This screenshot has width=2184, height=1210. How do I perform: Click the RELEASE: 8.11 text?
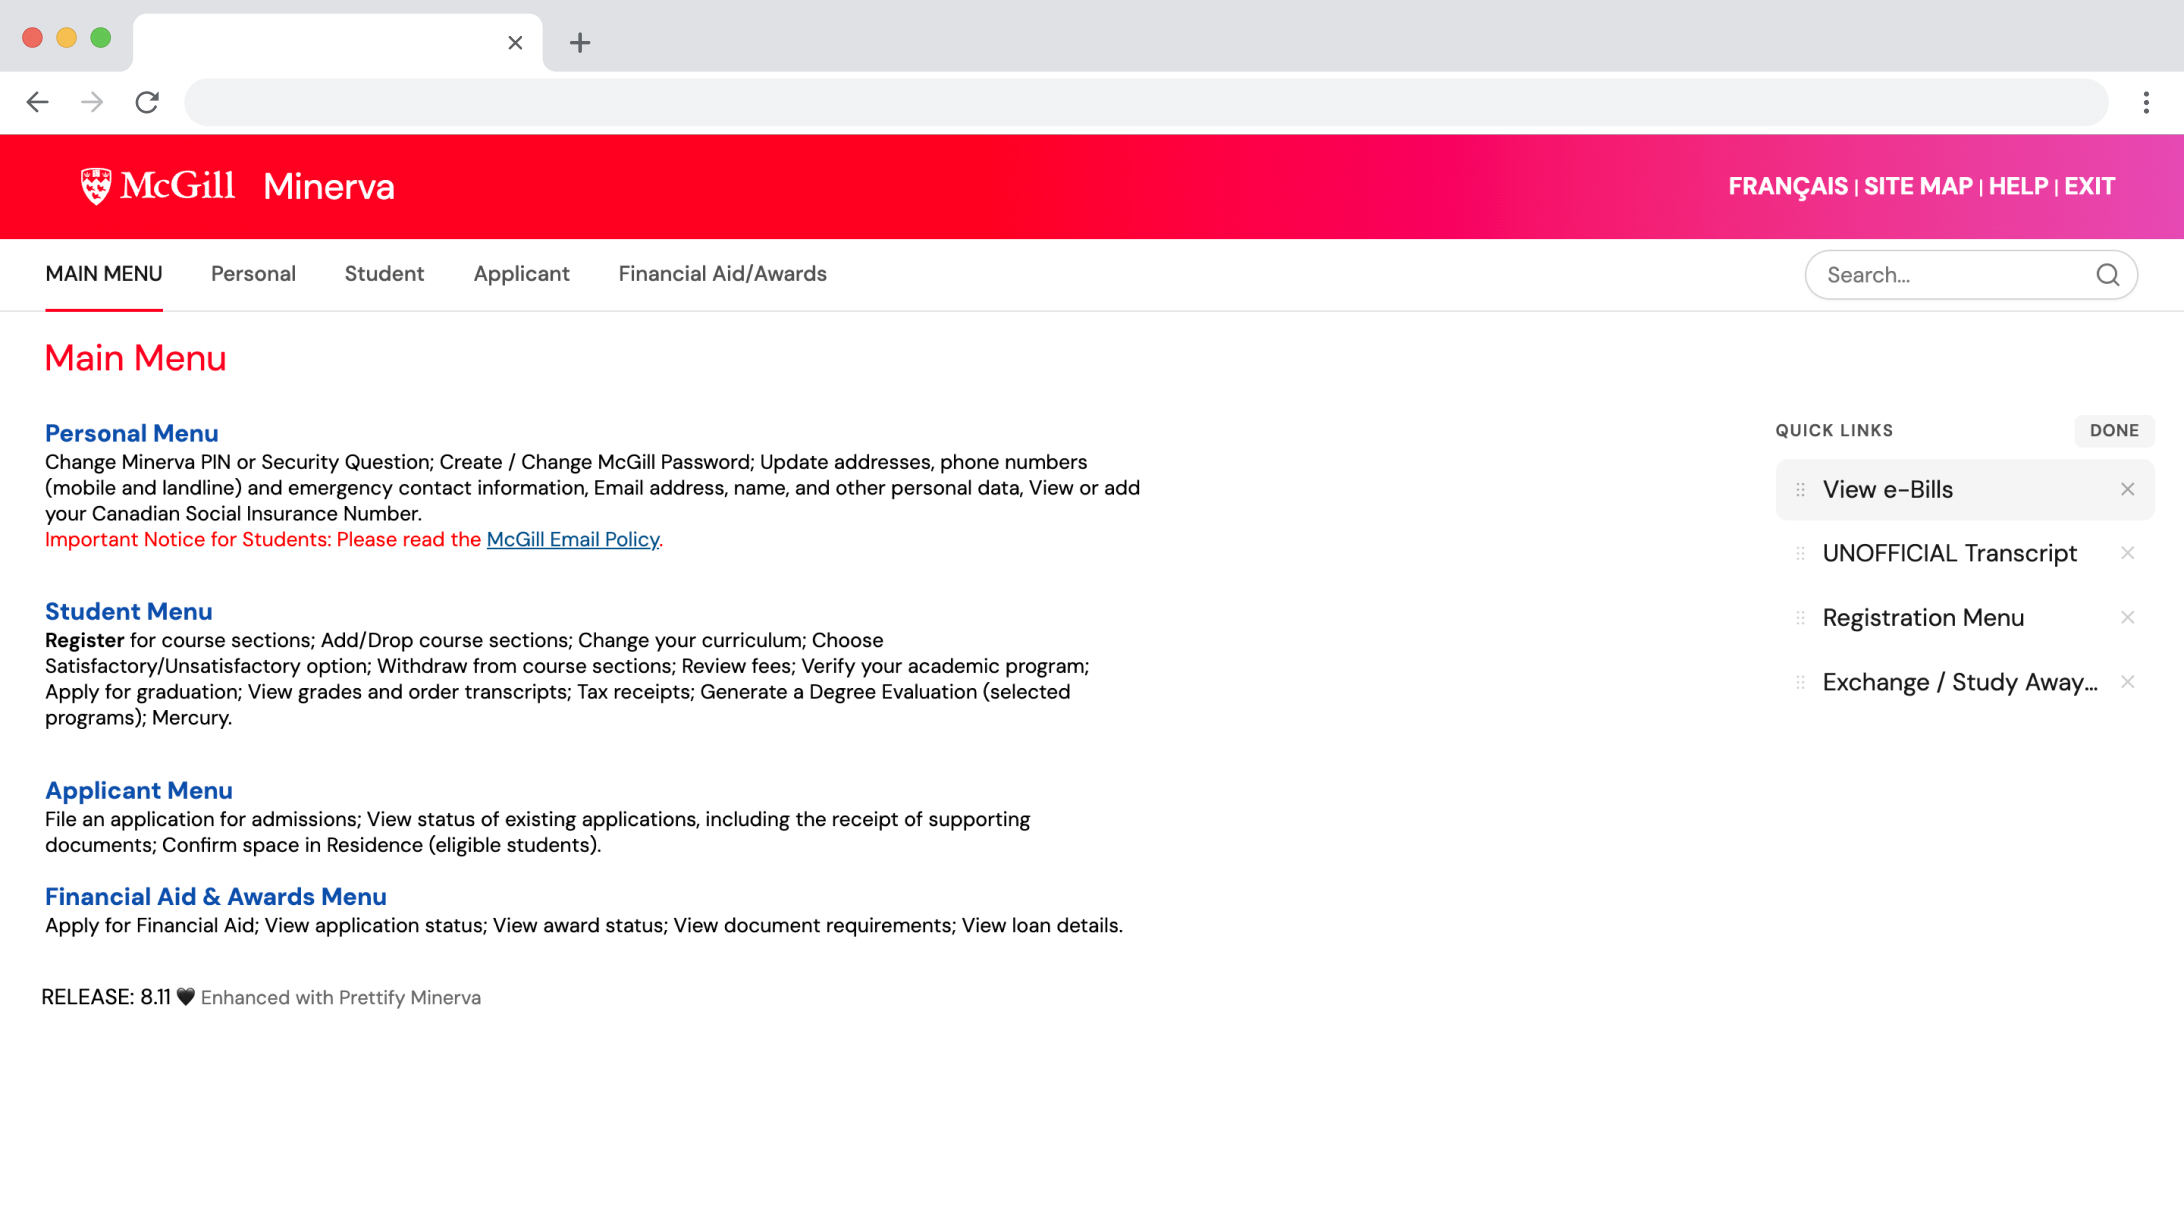coord(106,997)
